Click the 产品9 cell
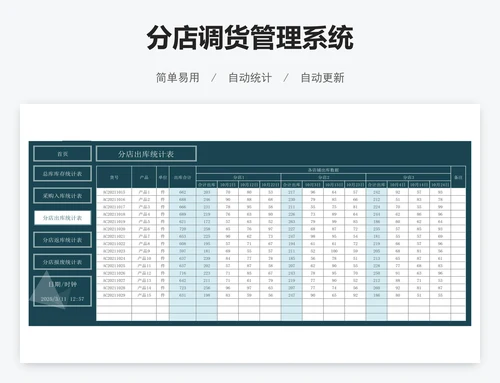The height and width of the screenshot is (383, 500). [144, 251]
